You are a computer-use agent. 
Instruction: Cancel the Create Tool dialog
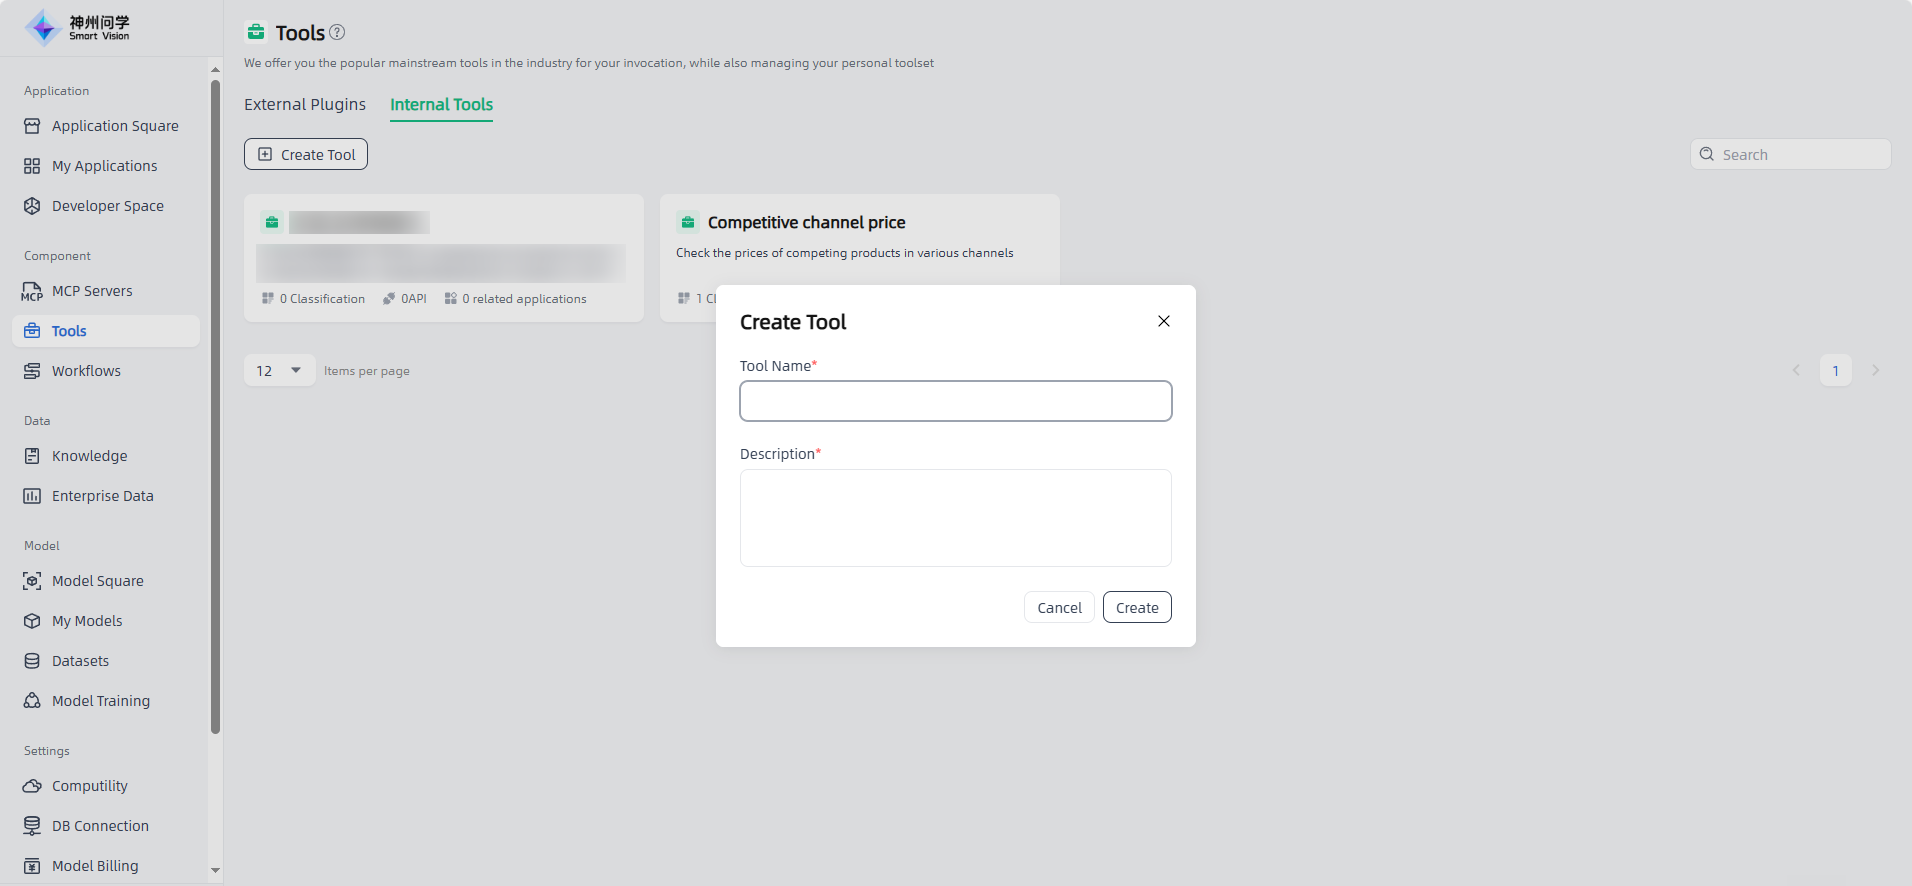[1059, 608]
